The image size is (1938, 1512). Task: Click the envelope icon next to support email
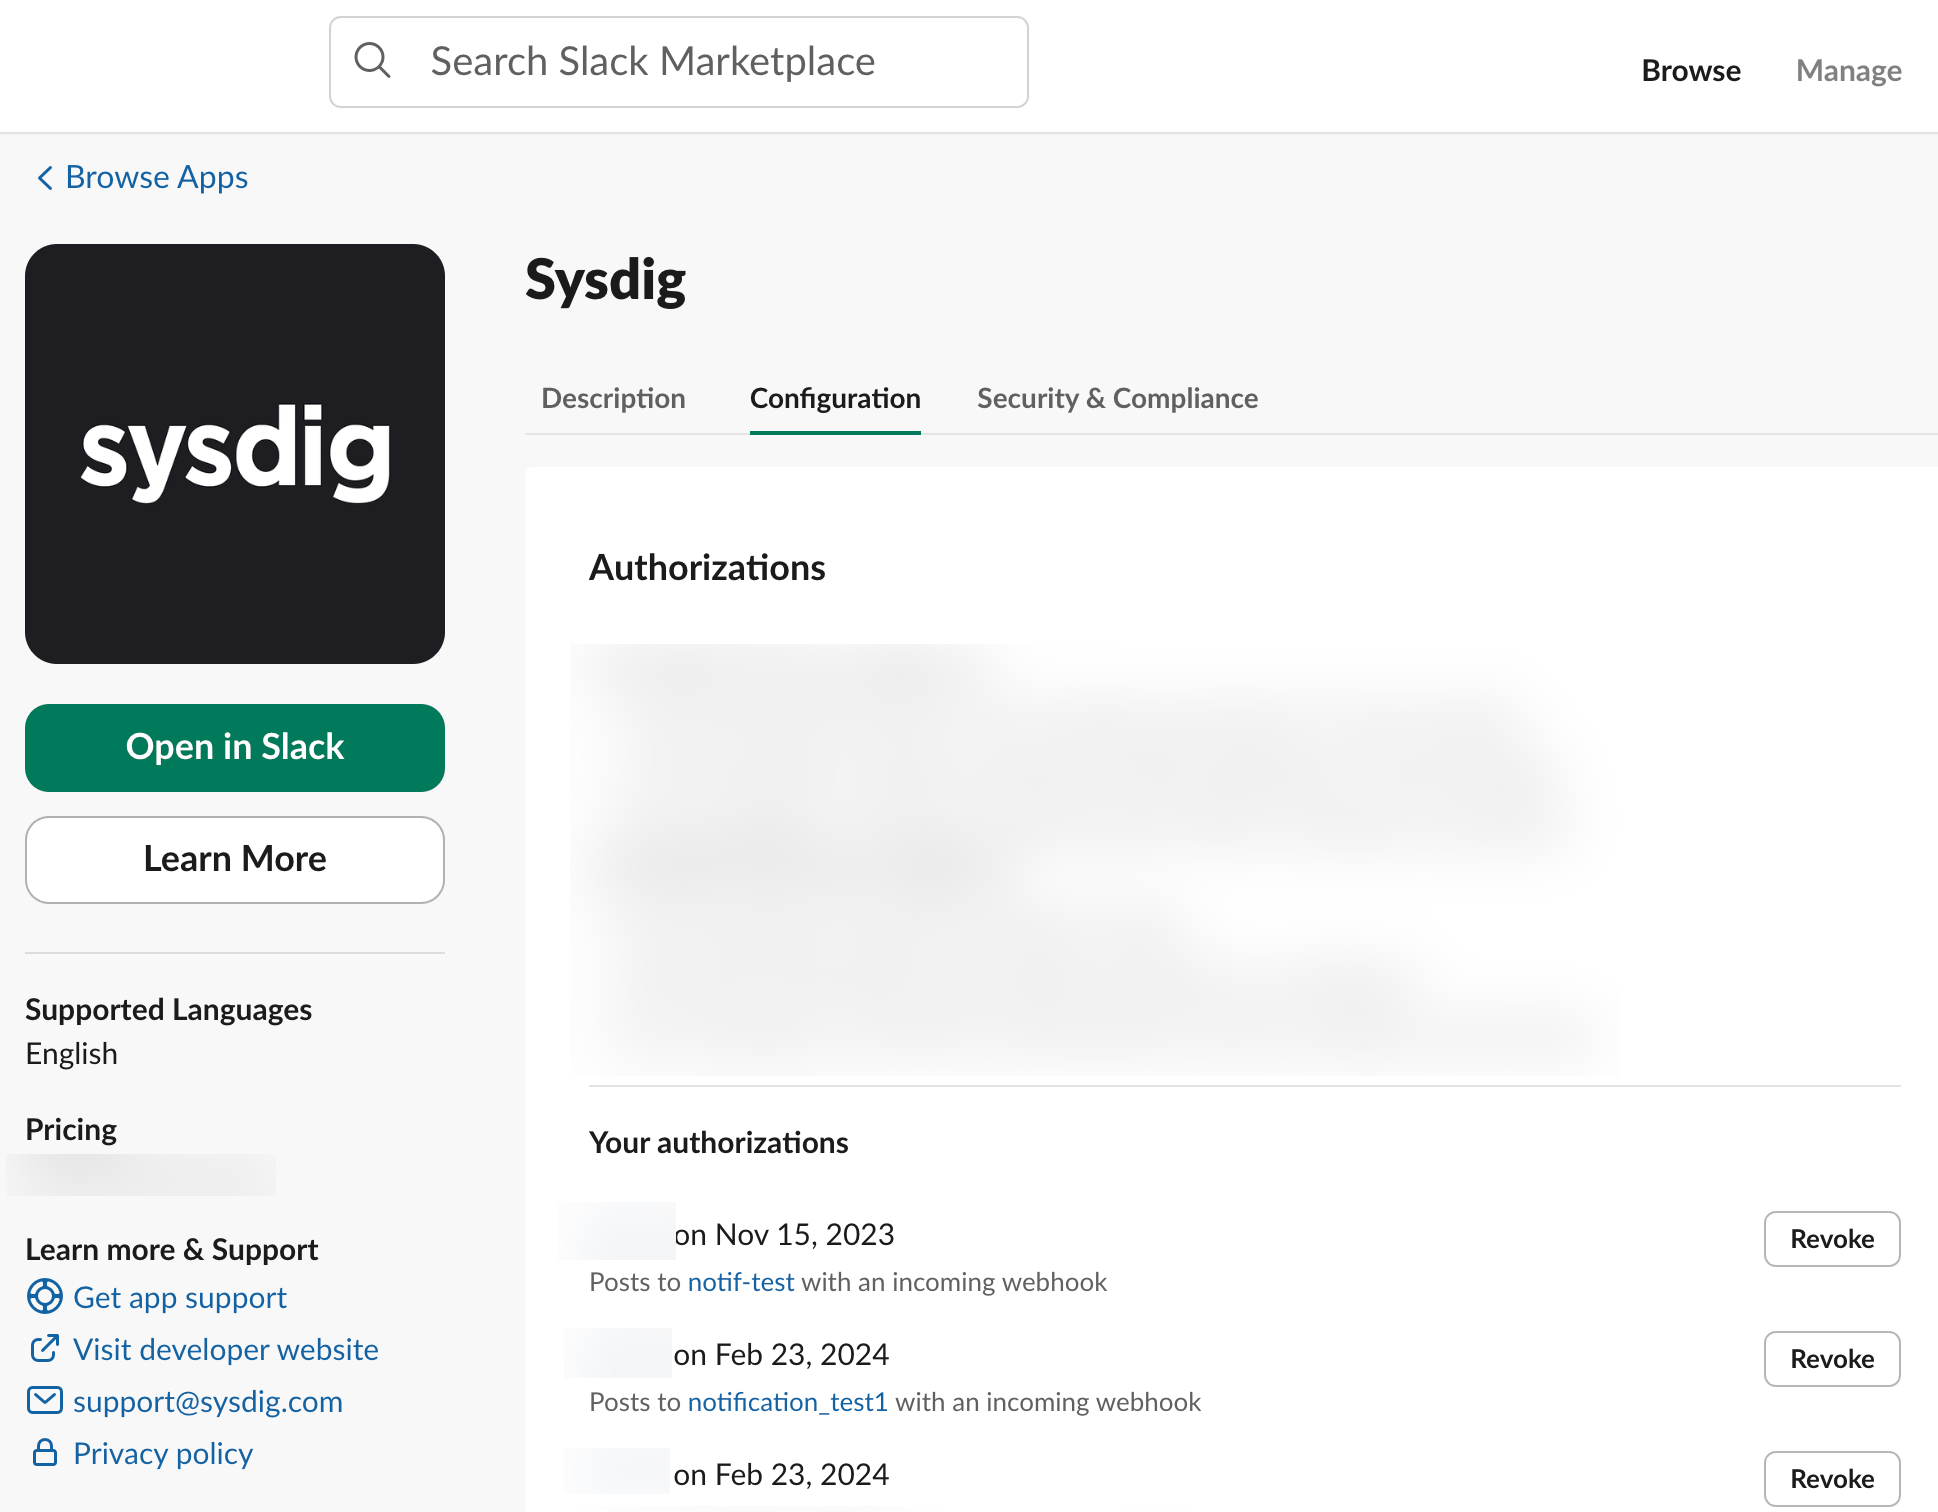coord(44,1400)
